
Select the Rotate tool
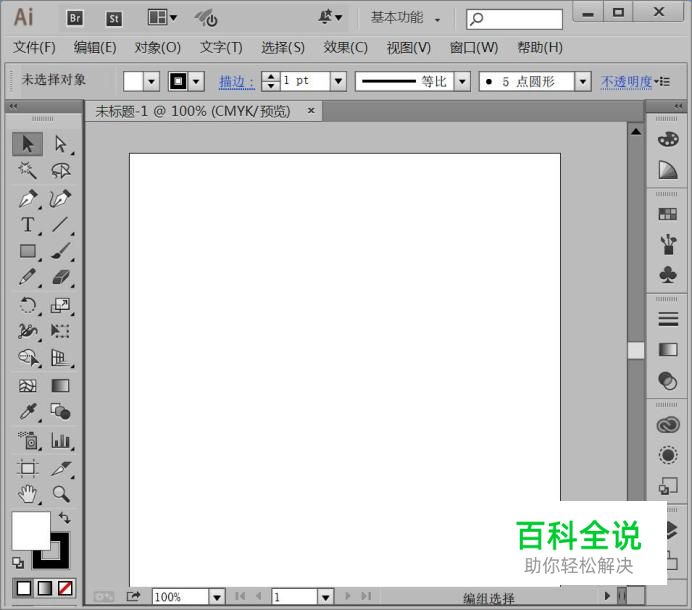coord(27,305)
